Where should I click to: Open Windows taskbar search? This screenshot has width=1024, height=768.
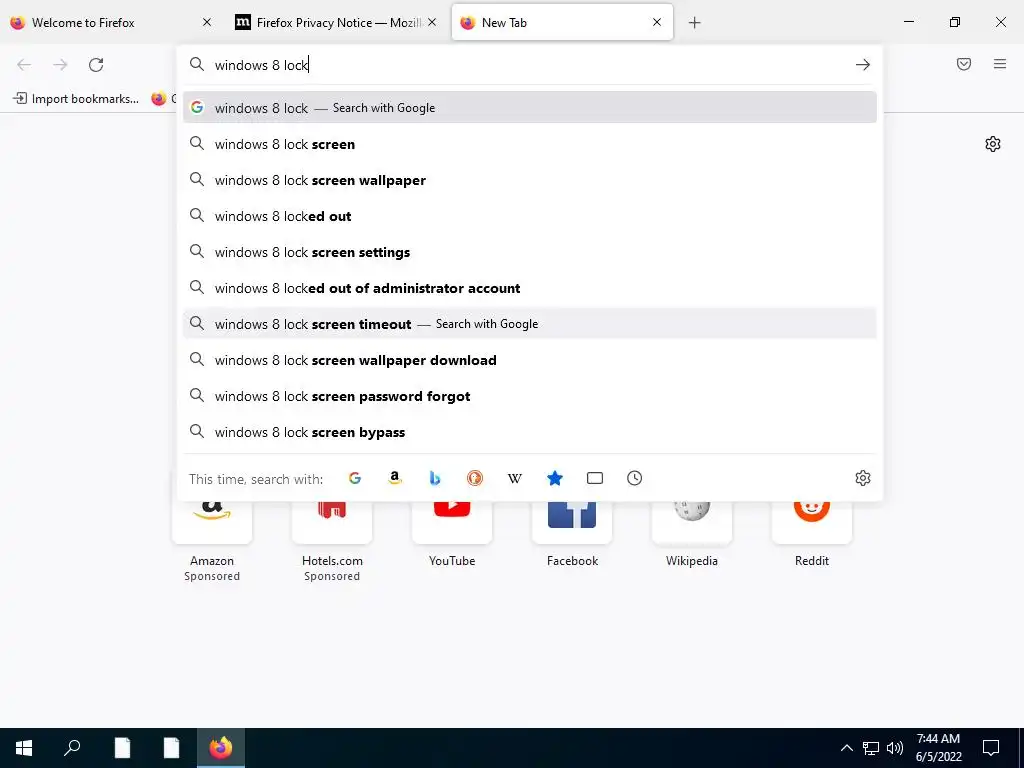[x=72, y=748]
